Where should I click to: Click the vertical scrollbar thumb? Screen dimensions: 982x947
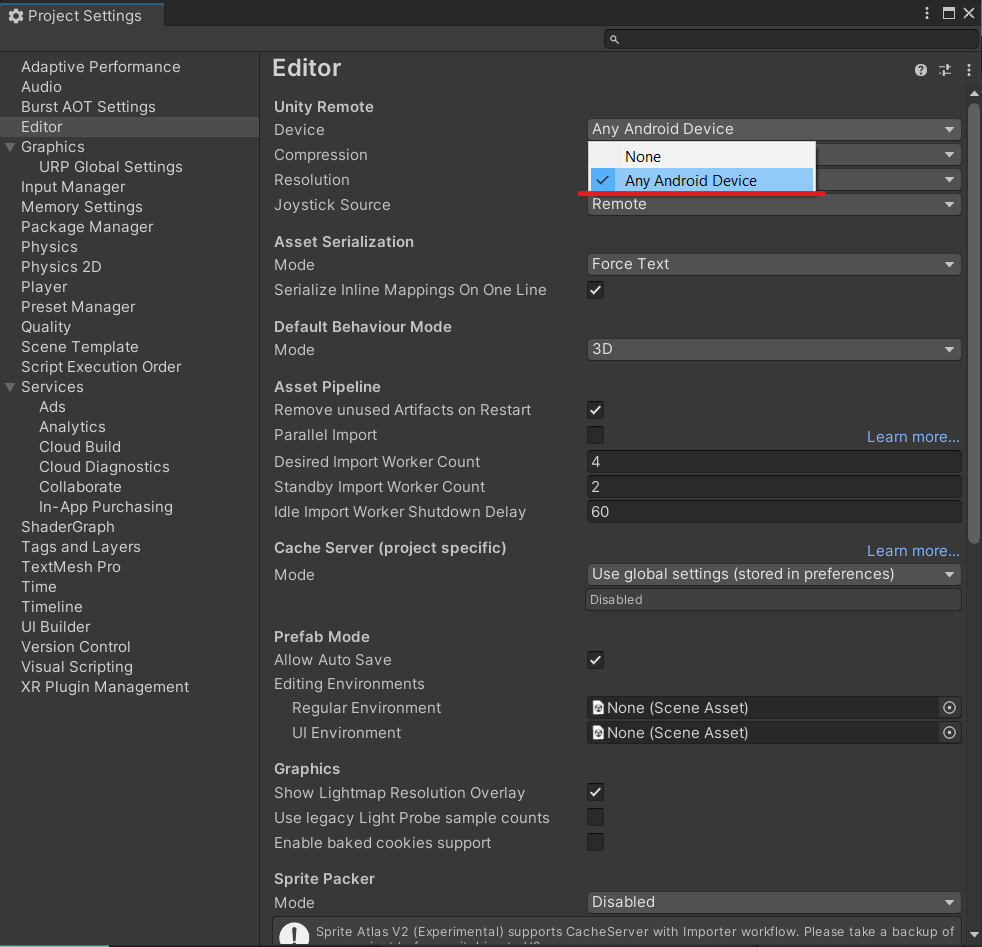point(973,323)
